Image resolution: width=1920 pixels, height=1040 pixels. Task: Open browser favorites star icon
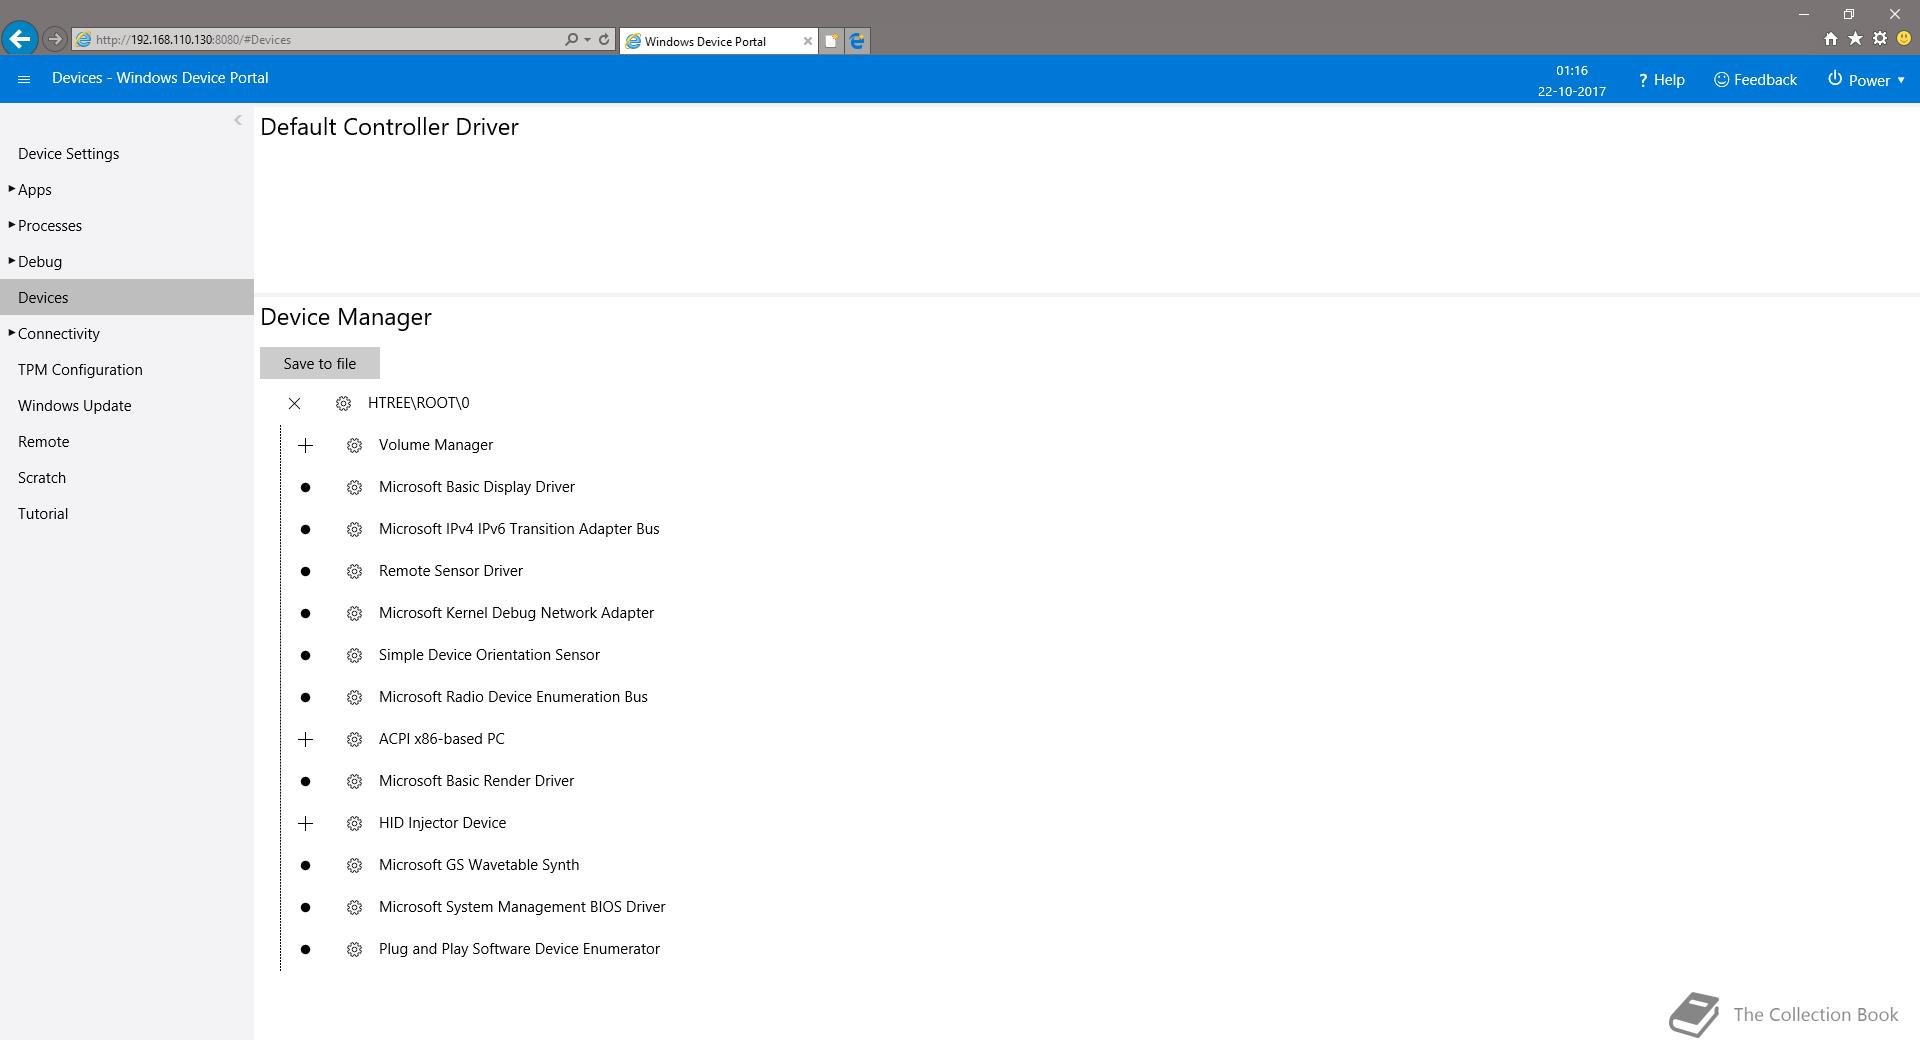point(1855,39)
